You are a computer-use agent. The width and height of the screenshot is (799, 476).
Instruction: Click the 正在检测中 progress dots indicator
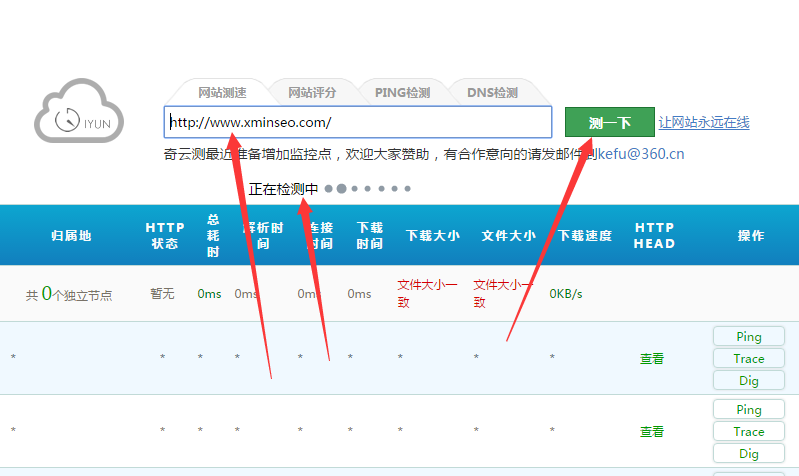(368, 188)
